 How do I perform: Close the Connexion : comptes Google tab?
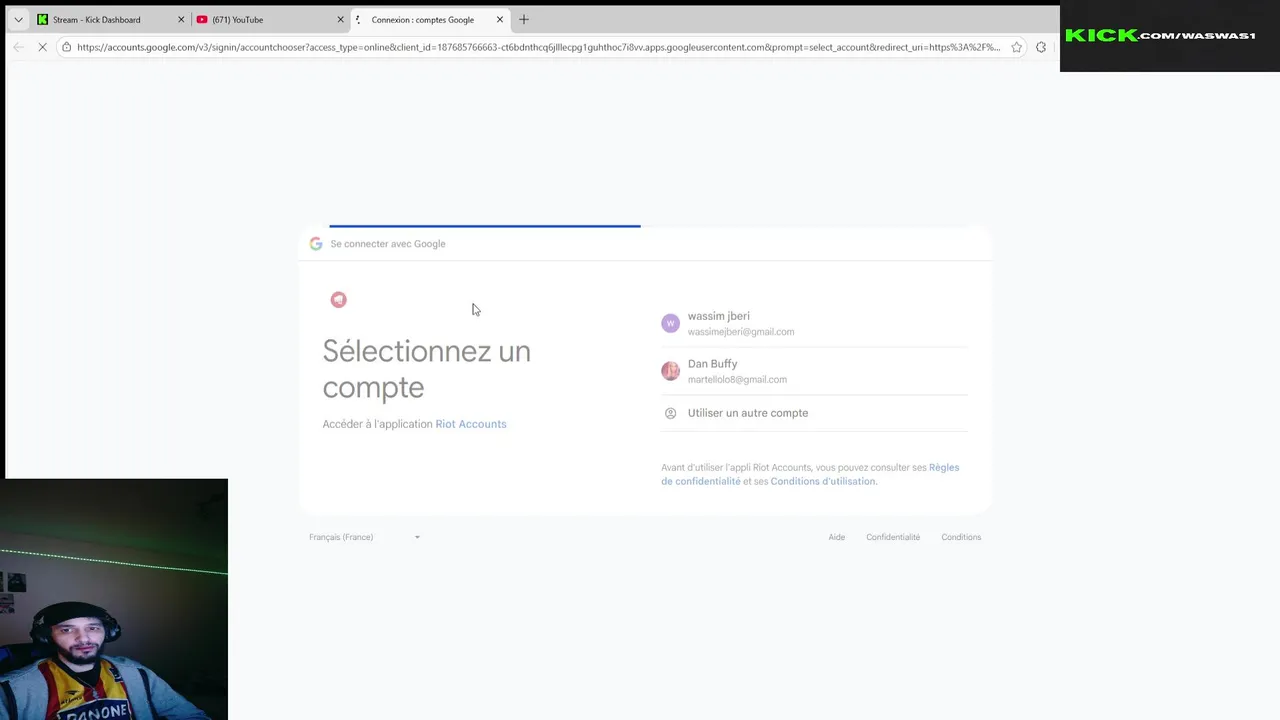click(x=500, y=19)
